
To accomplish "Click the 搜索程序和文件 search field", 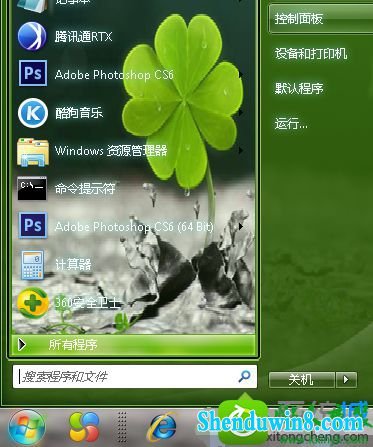I will tap(135, 376).
